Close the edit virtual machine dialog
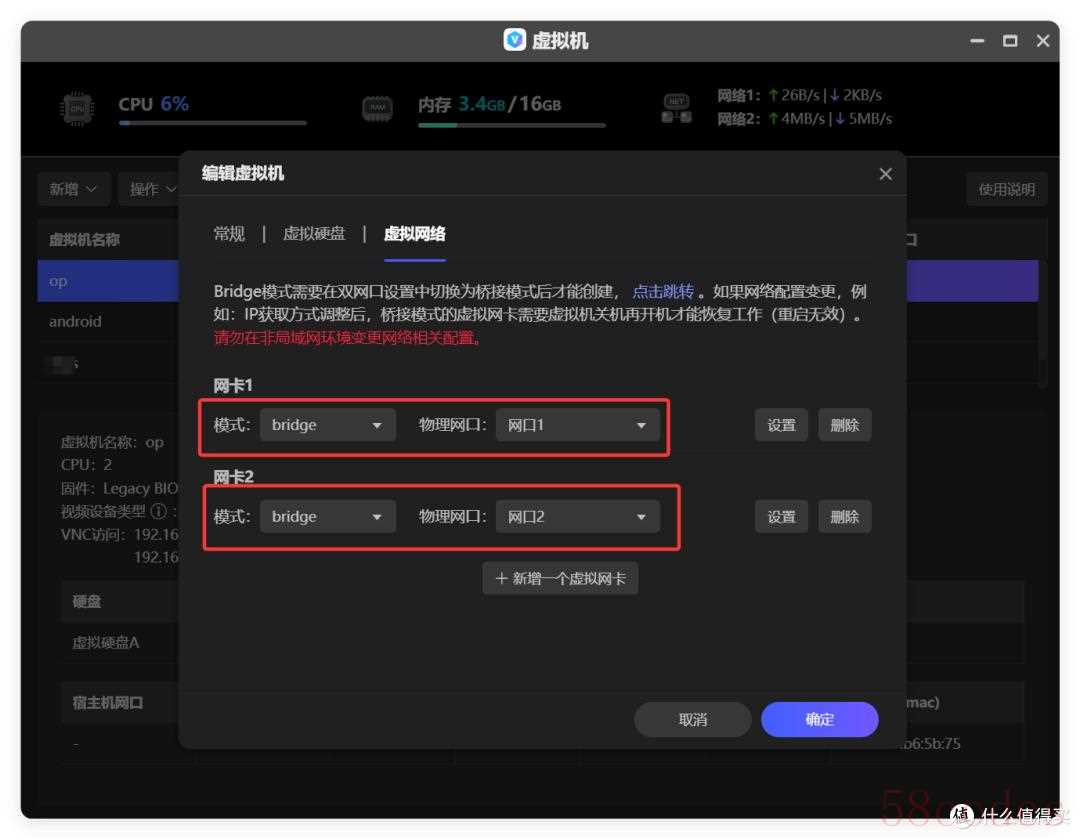This screenshot has width=1080, height=839. click(x=885, y=174)
